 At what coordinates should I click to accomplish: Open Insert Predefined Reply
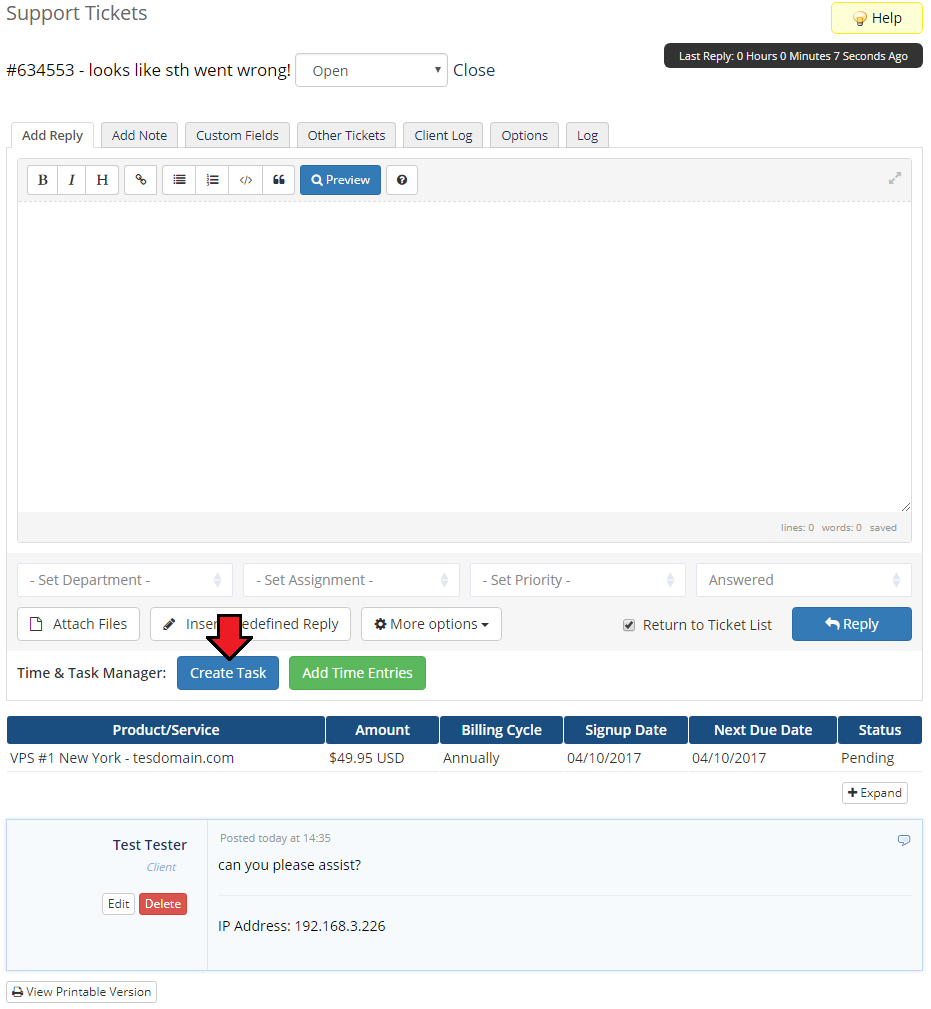[250, 624]
